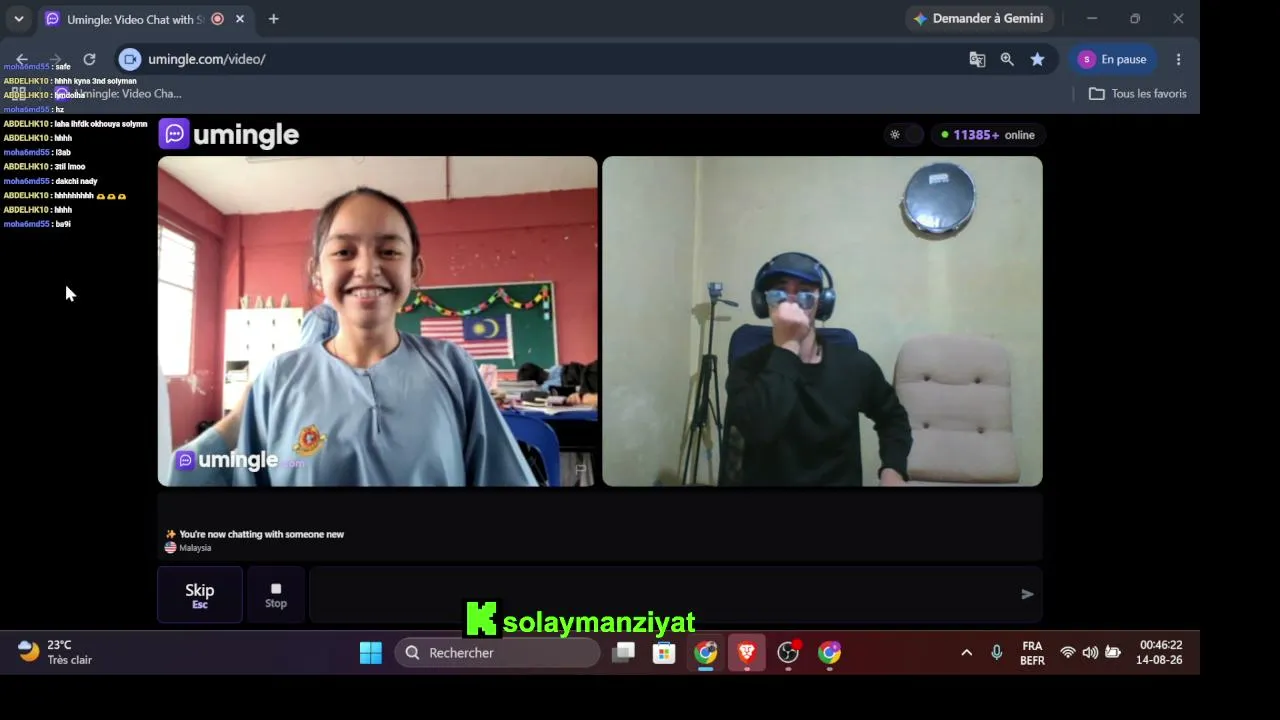Click the chat line "dakchi nady"

tap(76, 181)
